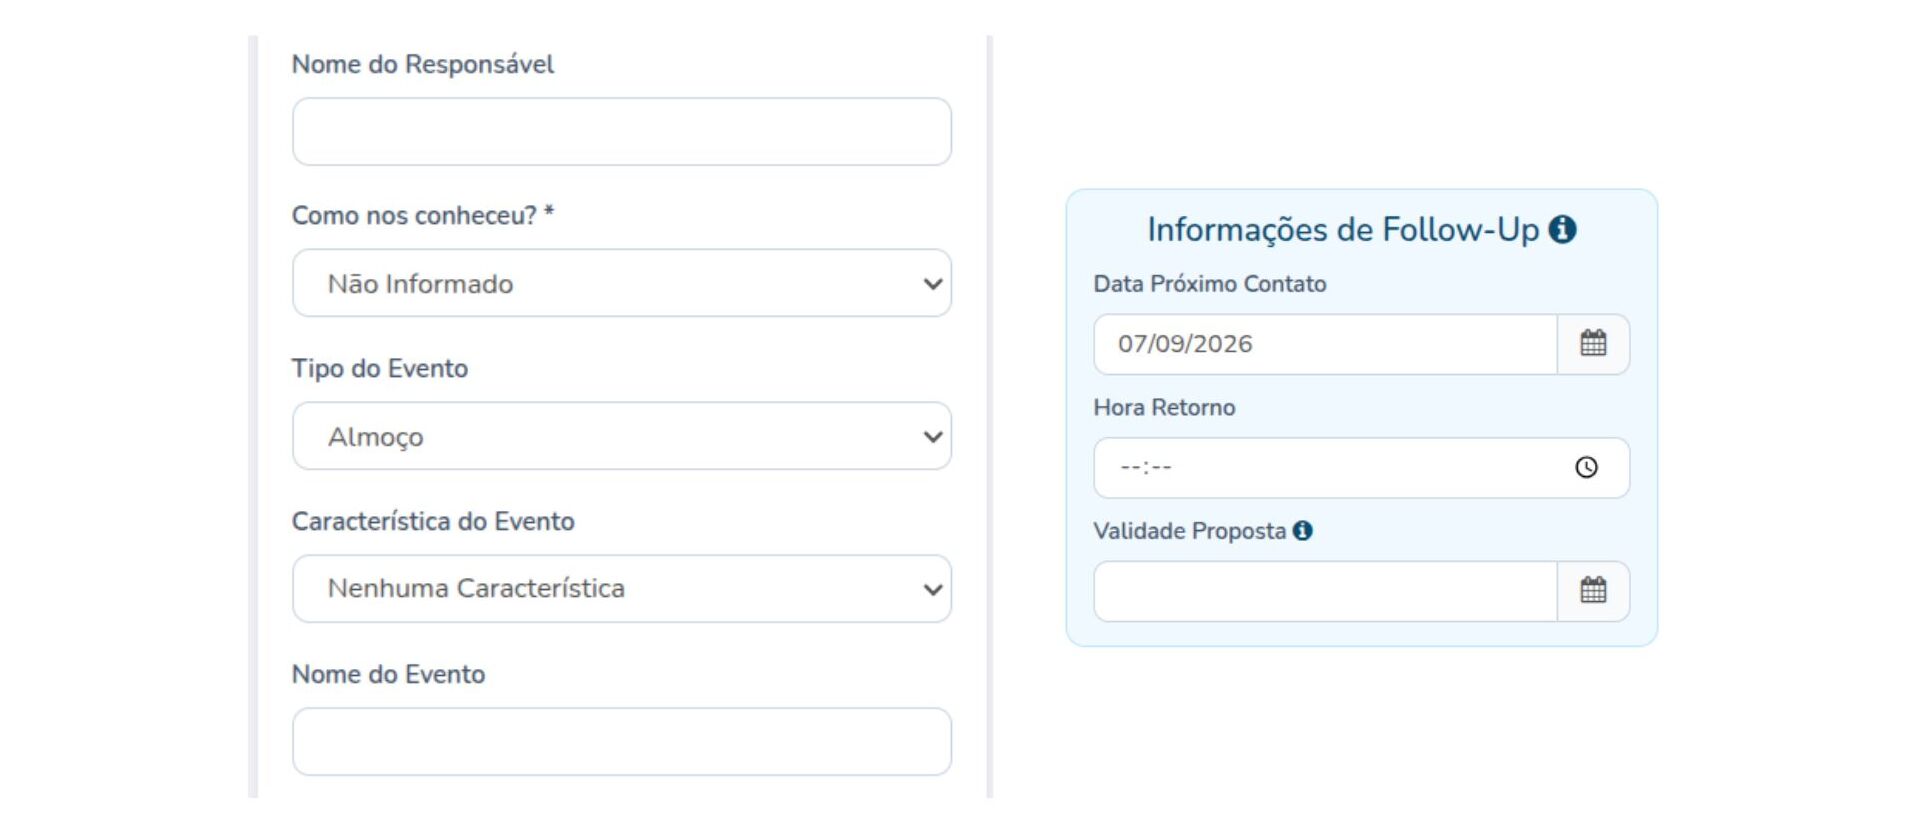Click into the Nome do Evento field
The image size is (1919, 838).
(622, 742)
